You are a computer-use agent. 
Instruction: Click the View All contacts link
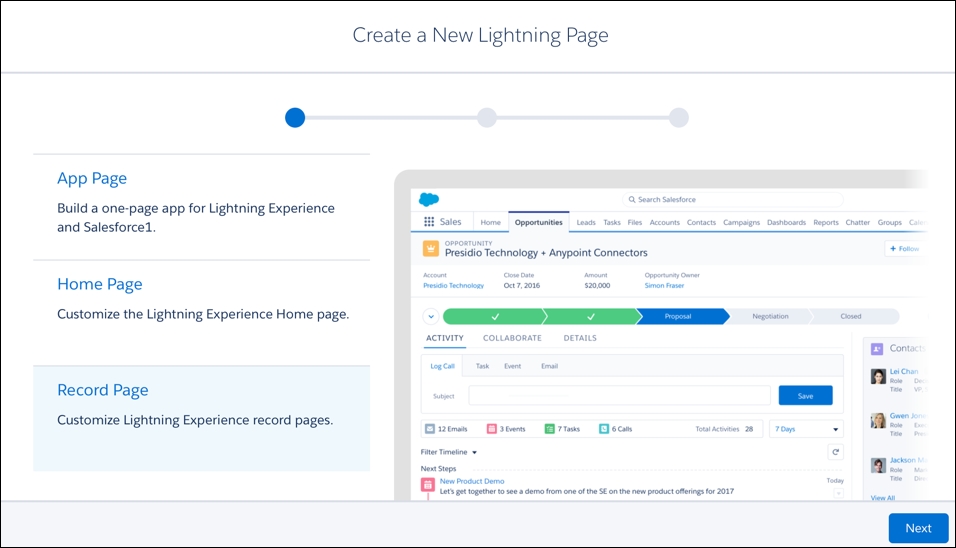pos(883,498)
